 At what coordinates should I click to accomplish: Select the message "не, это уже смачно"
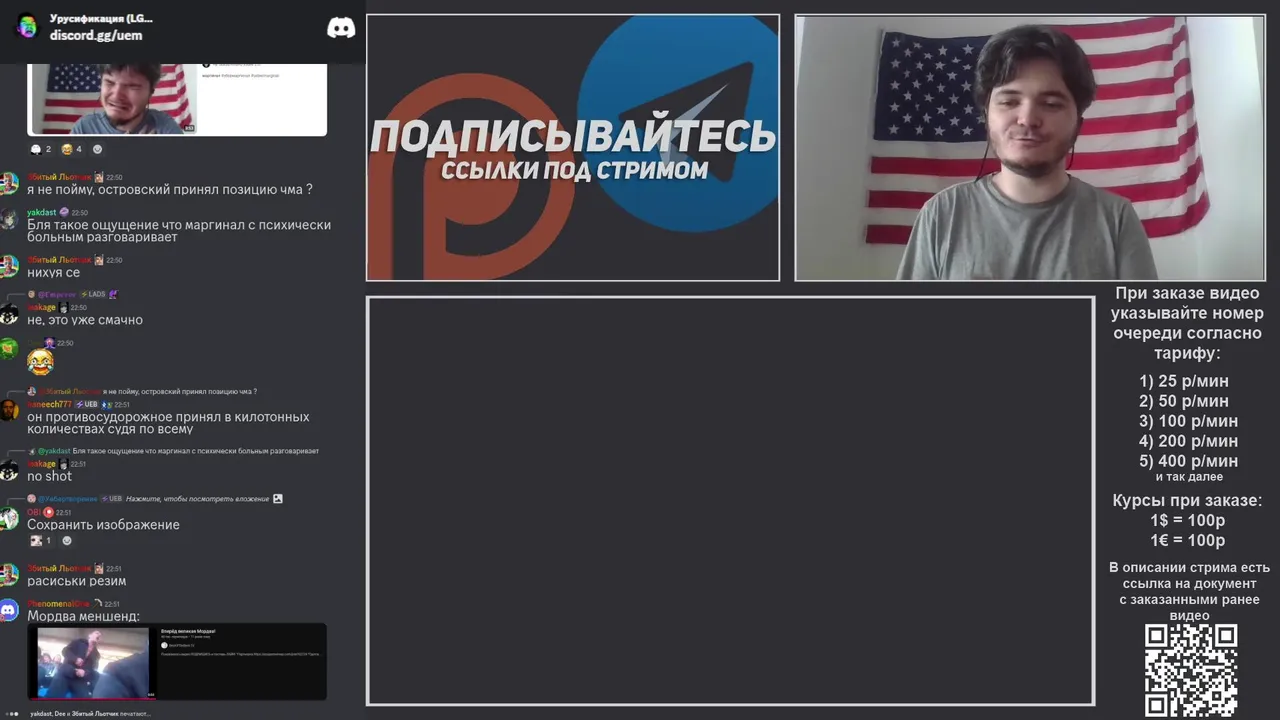tap(85, 320)
